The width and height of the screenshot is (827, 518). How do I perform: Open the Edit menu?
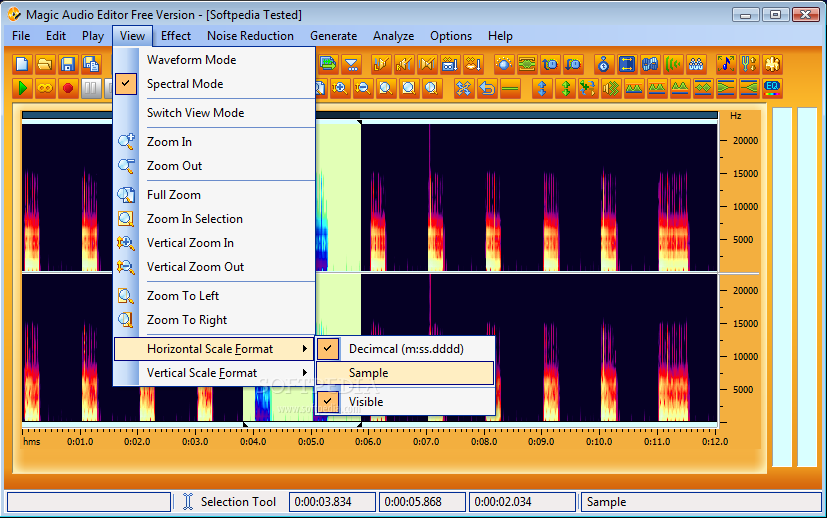tap(55, 36)
